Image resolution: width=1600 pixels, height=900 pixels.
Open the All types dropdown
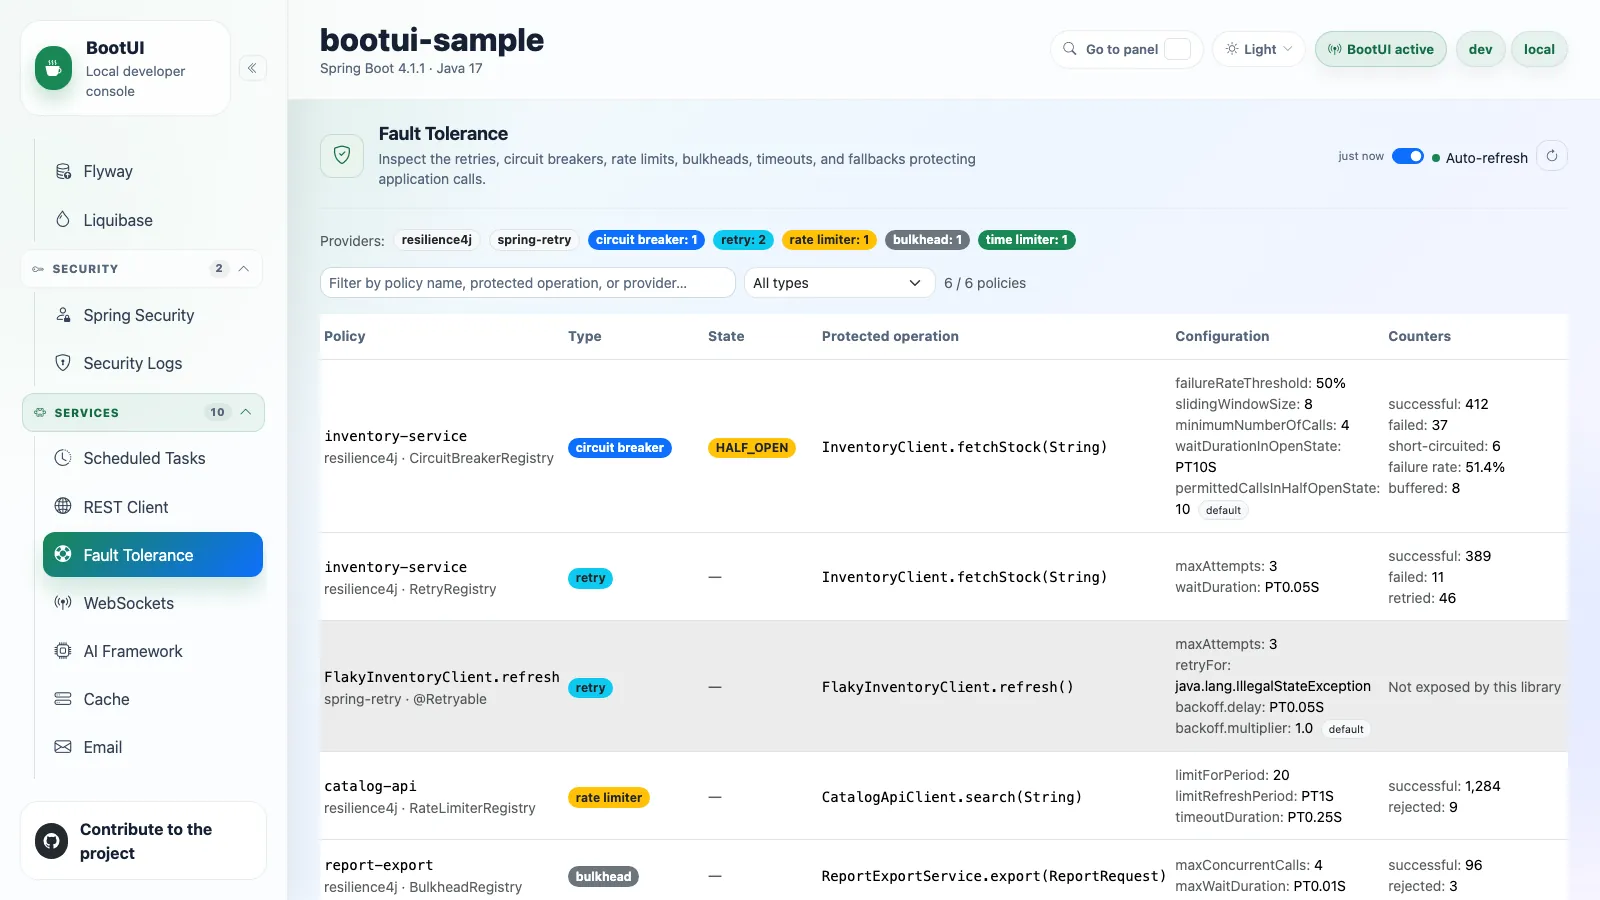[x=839, y=283]
